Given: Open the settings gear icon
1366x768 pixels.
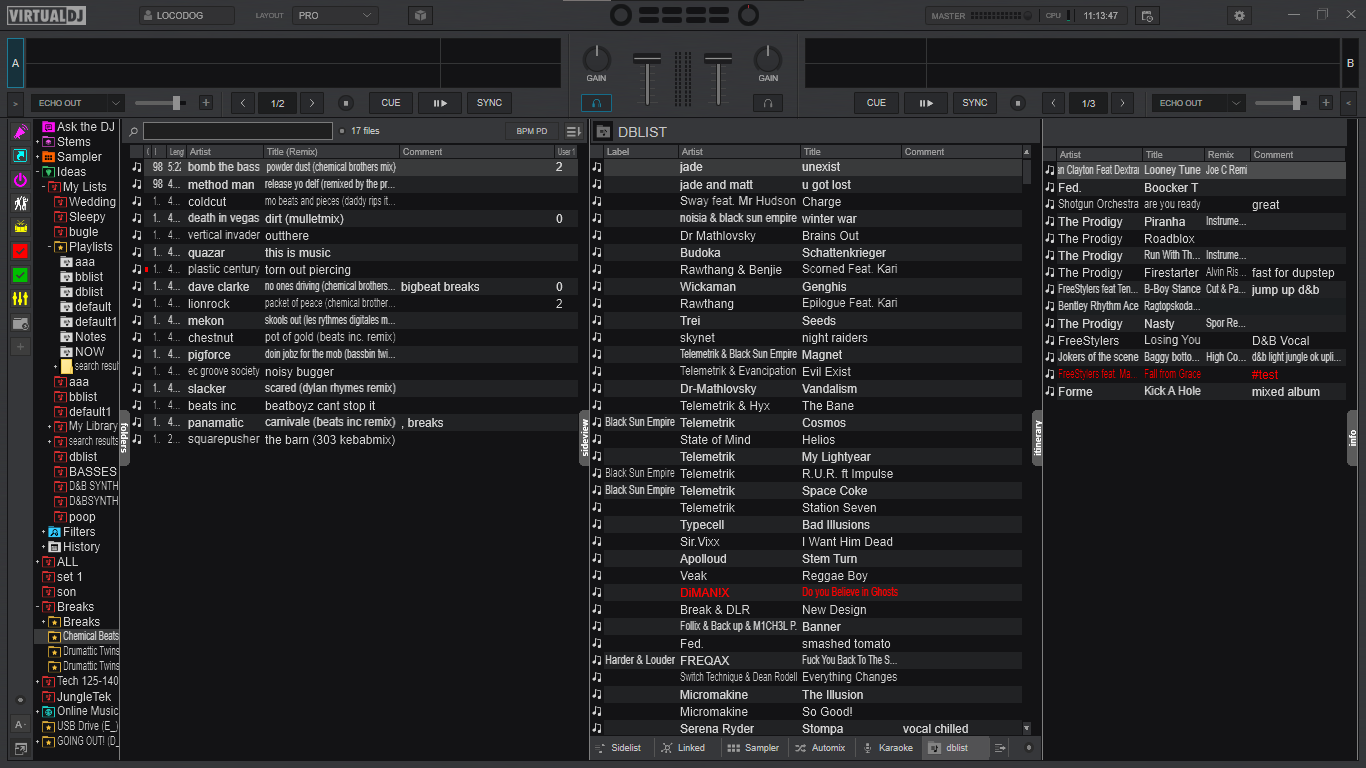Looking at the screenshot, I should coord(1240,15).
